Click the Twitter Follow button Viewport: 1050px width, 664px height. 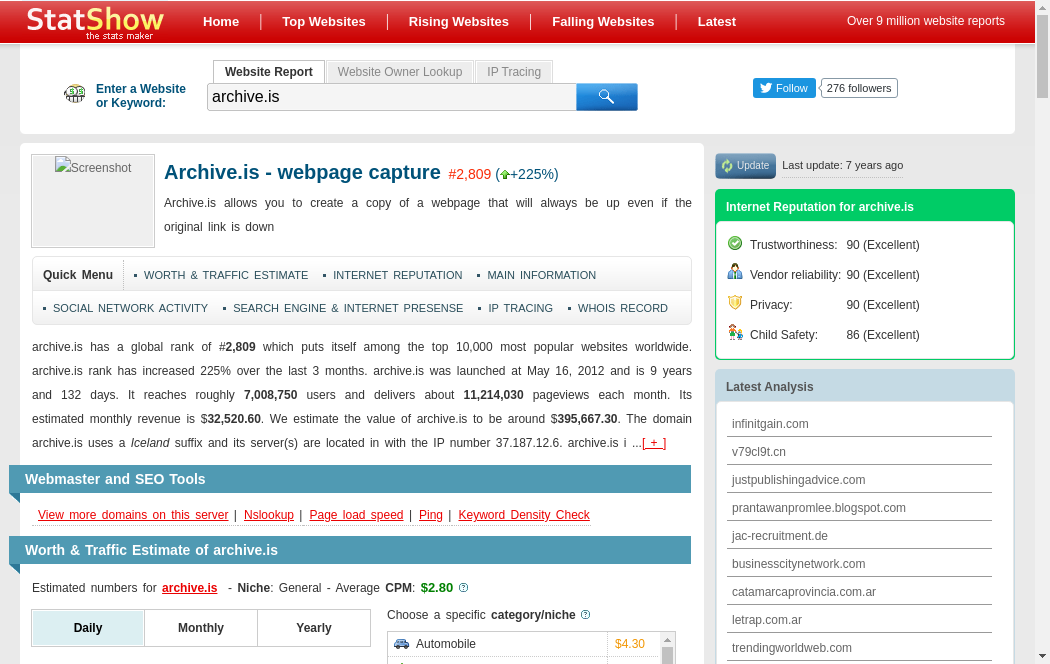click(784, 88)
